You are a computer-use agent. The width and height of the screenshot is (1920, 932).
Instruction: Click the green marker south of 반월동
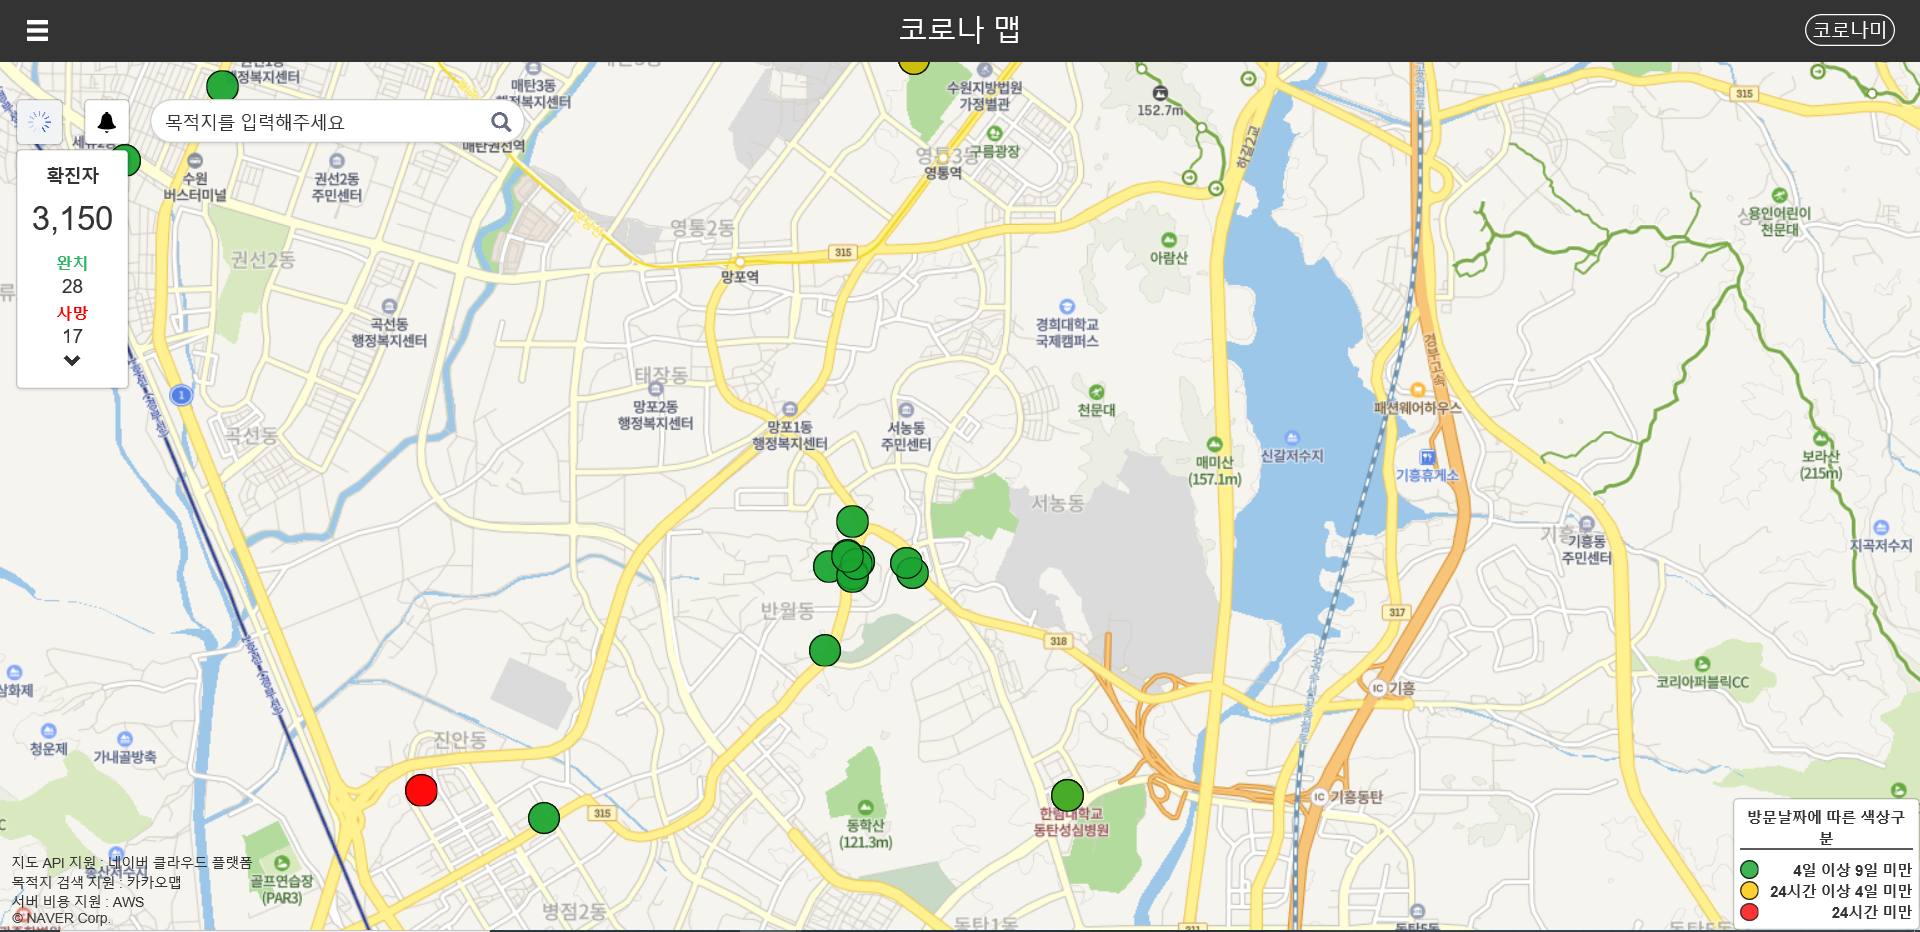pyautogui.click(x=824, y=650)
